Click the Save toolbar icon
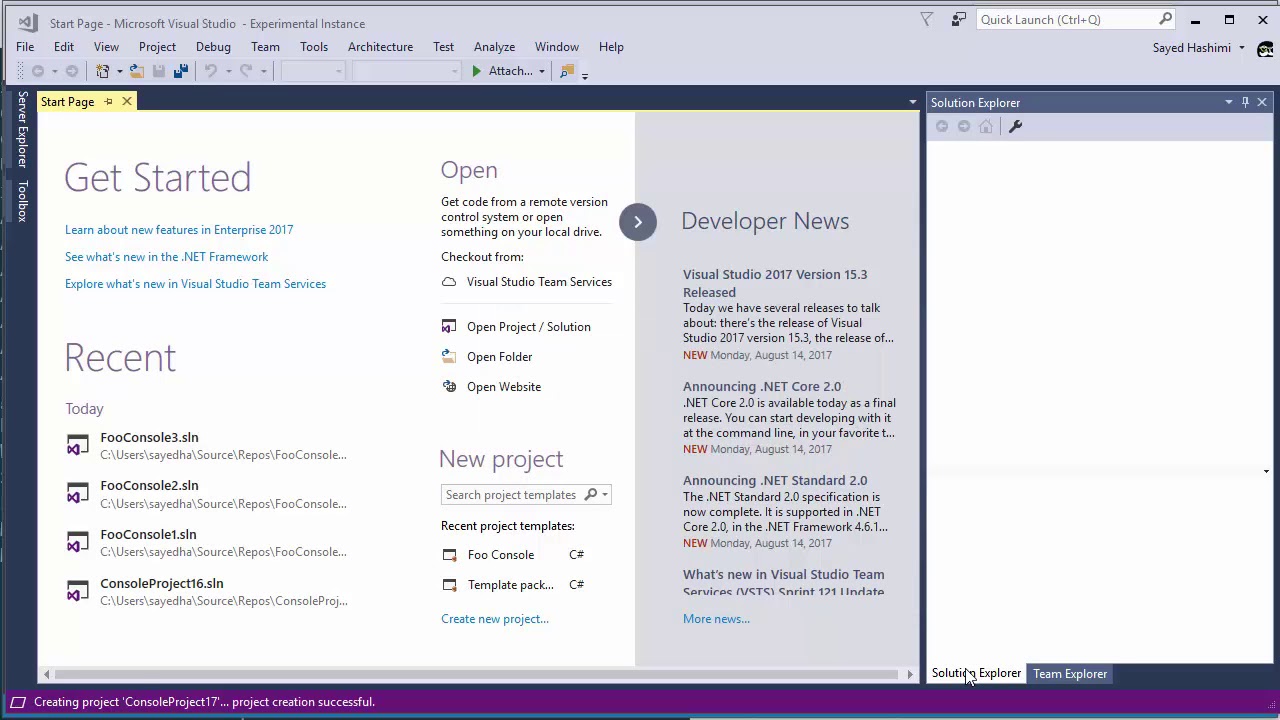This screenshot has height=720, width=1280. pyautogui.click(x=159, y=71)
